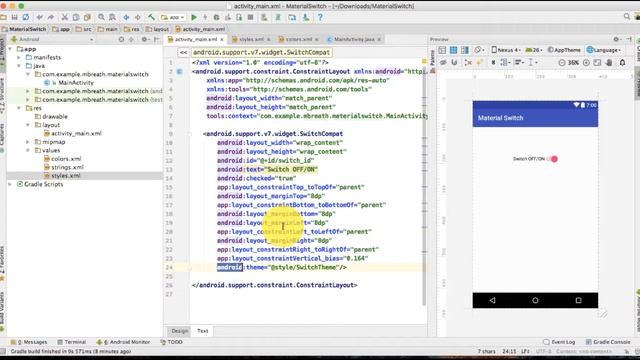Image resolution: width=640 pixels, height=360 pixels.
Task: Click the Redo arrow in the main toolbar
Action: [51, 17]
